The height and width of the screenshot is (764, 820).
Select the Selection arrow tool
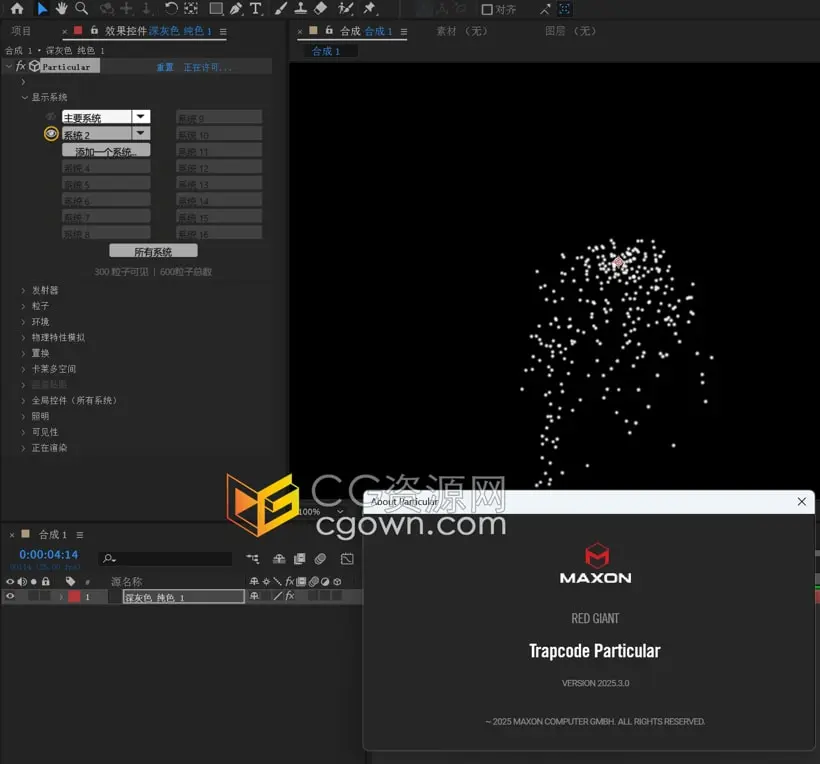click(x=42, y=8)
